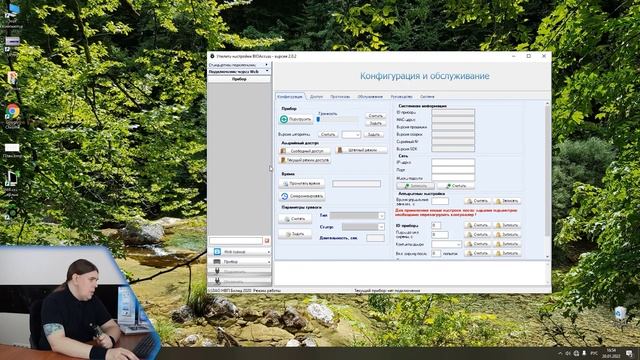The image size is (640, 360).
Task: Click Задать in Параметры тревоги section
Action: coord(295,234)
